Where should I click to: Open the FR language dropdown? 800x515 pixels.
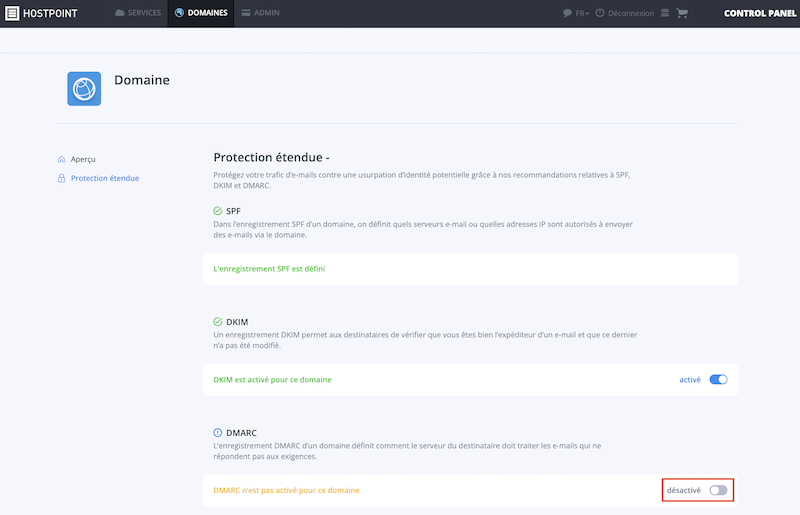(x=582, y=13)
